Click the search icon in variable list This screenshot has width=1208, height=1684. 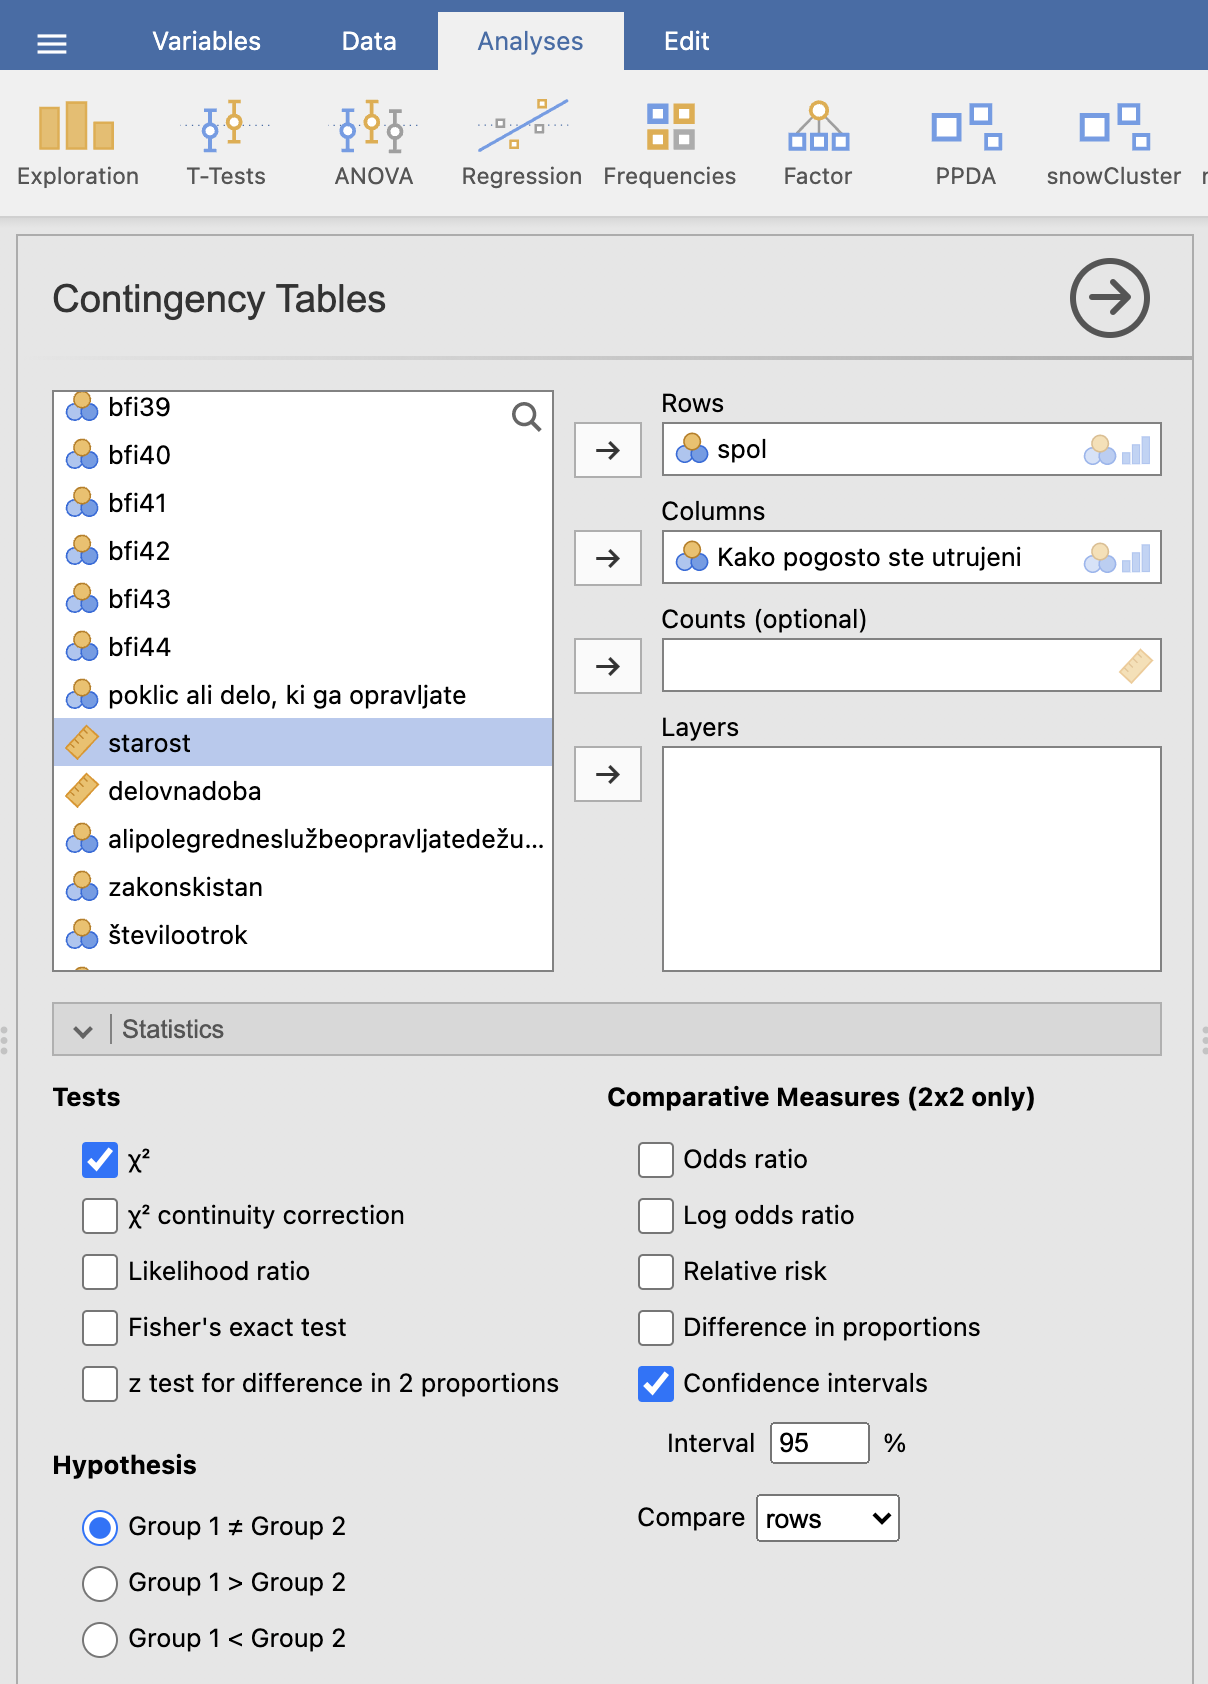click(x=526, y=416)
